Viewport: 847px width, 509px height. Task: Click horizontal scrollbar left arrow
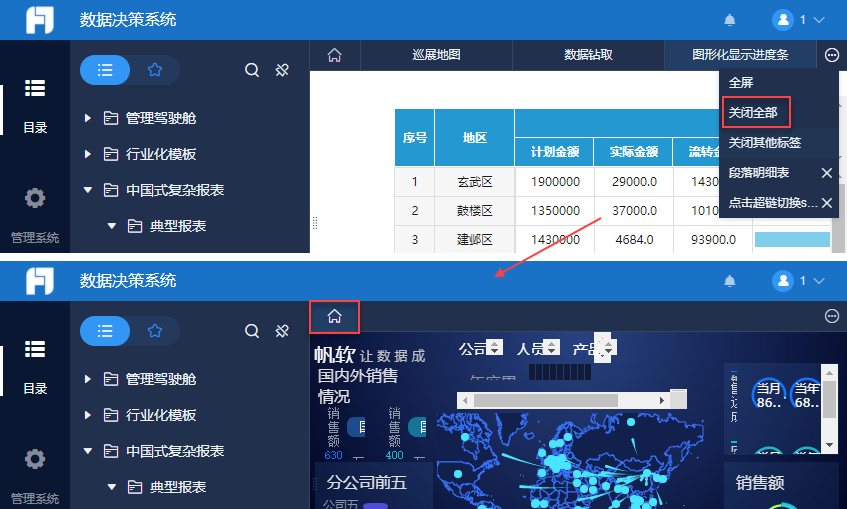(465, 400)
